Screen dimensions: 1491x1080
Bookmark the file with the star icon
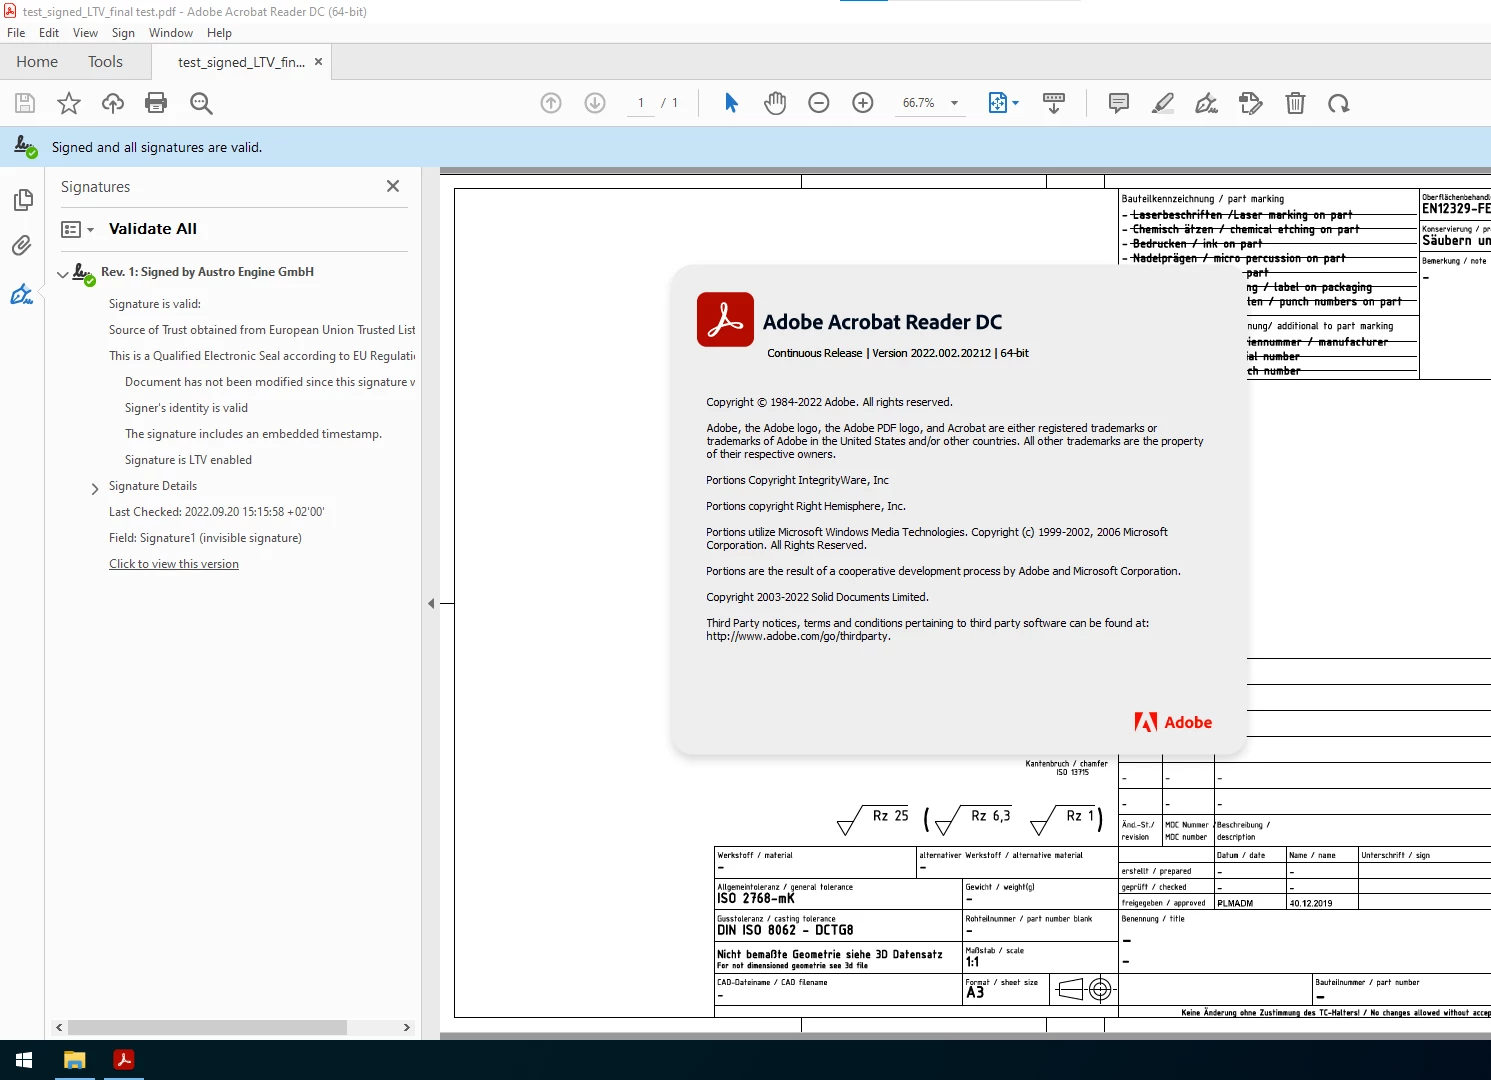click(69, 103)
